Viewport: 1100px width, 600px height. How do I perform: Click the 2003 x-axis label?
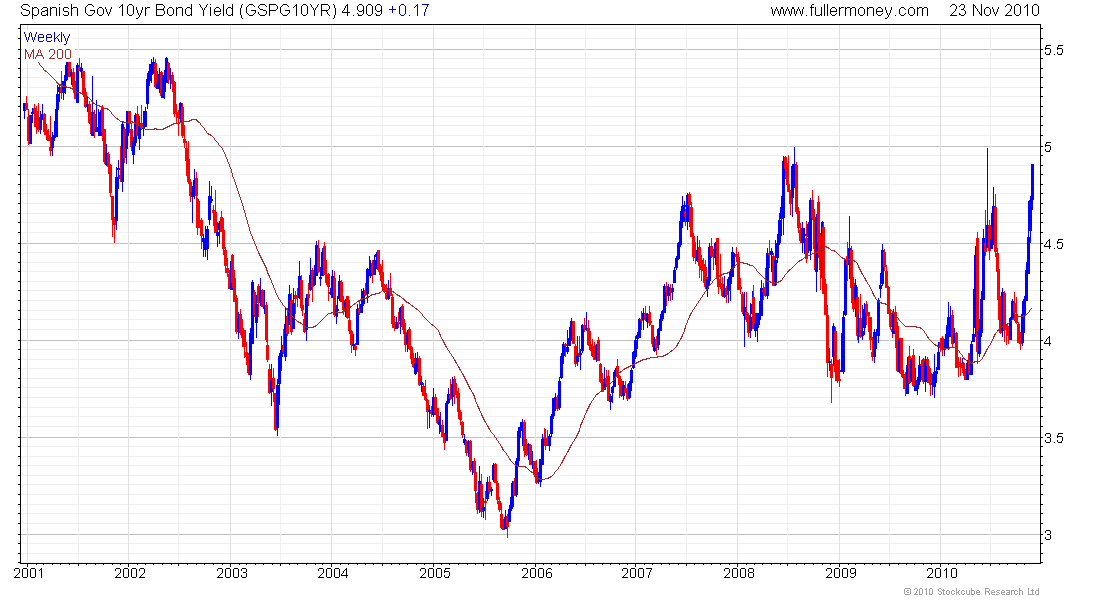point(232,573)
